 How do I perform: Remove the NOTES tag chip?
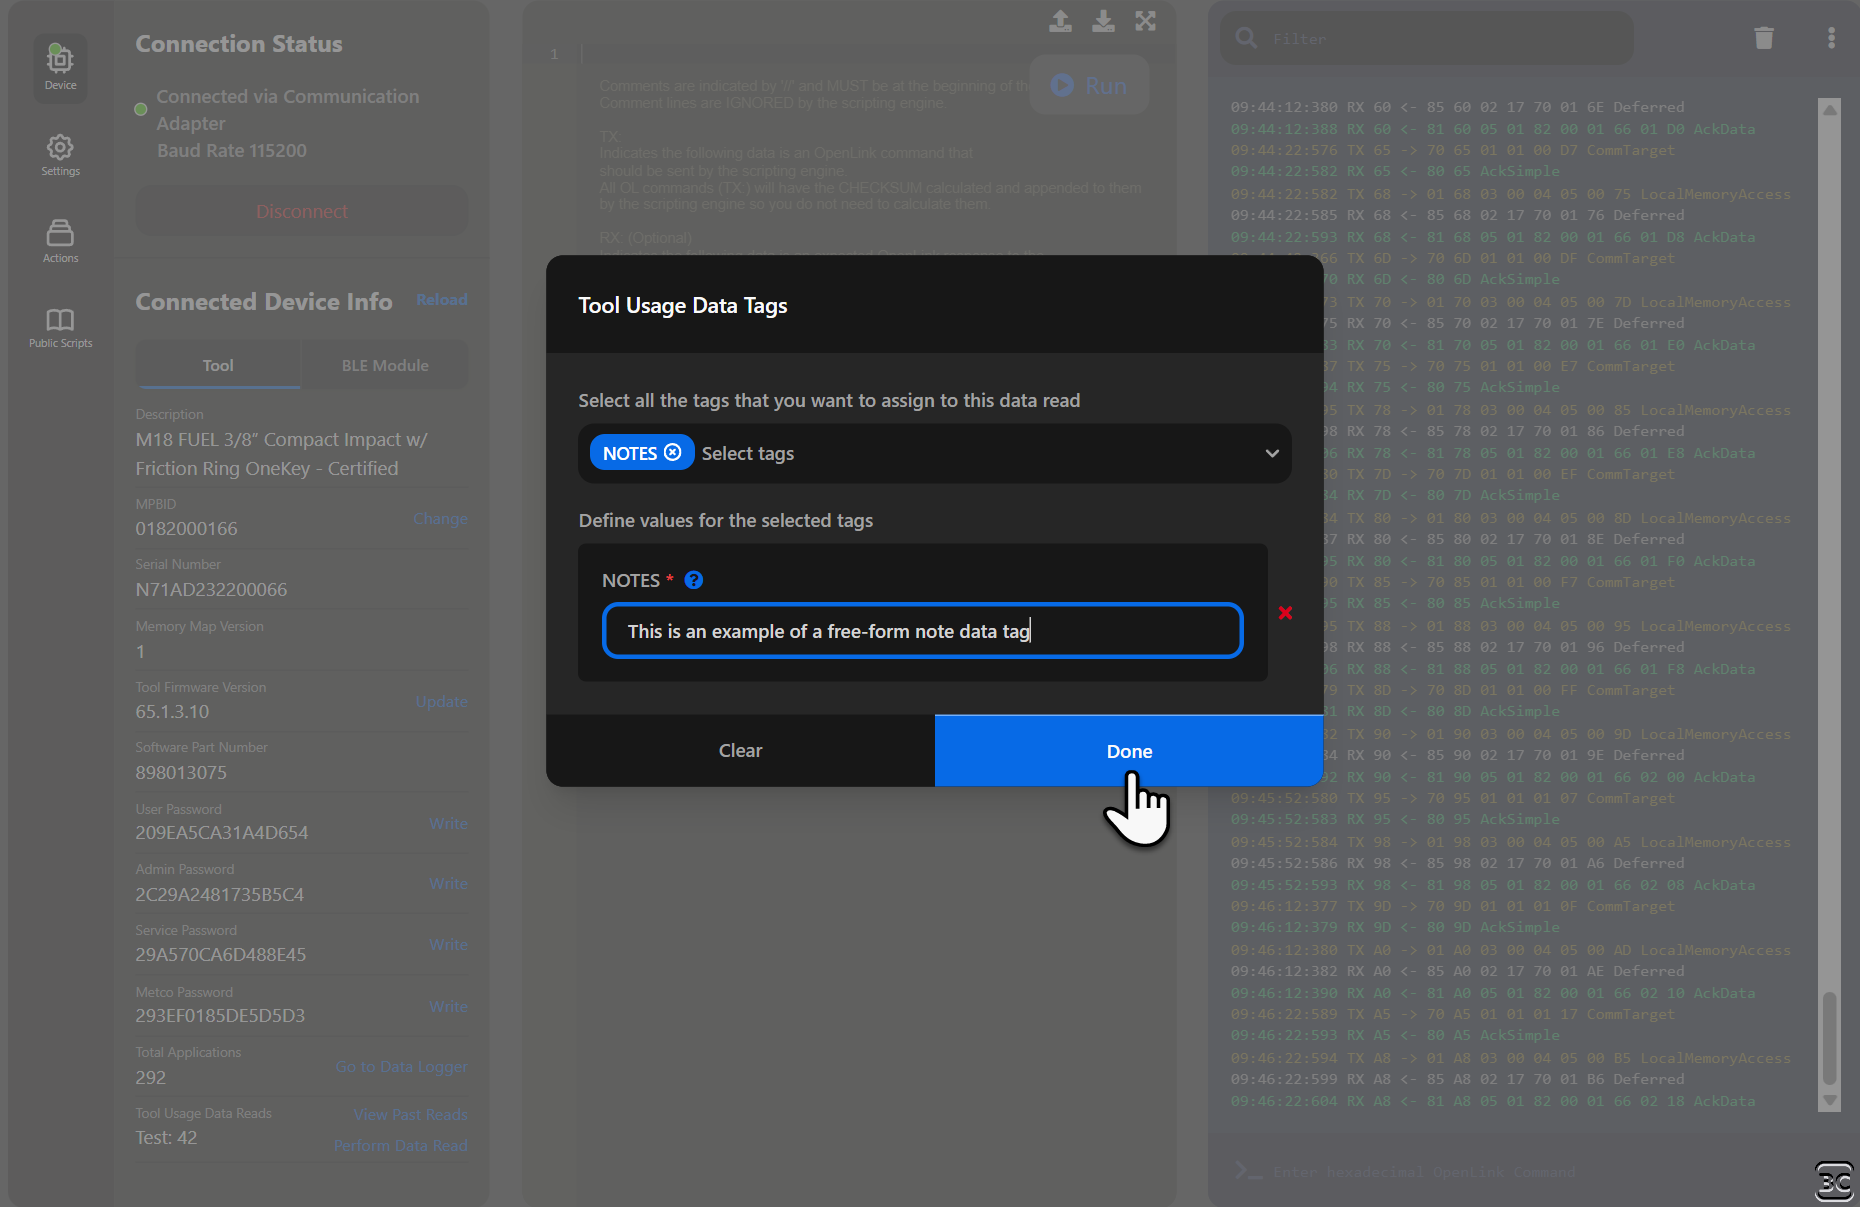tap(673, 452)
